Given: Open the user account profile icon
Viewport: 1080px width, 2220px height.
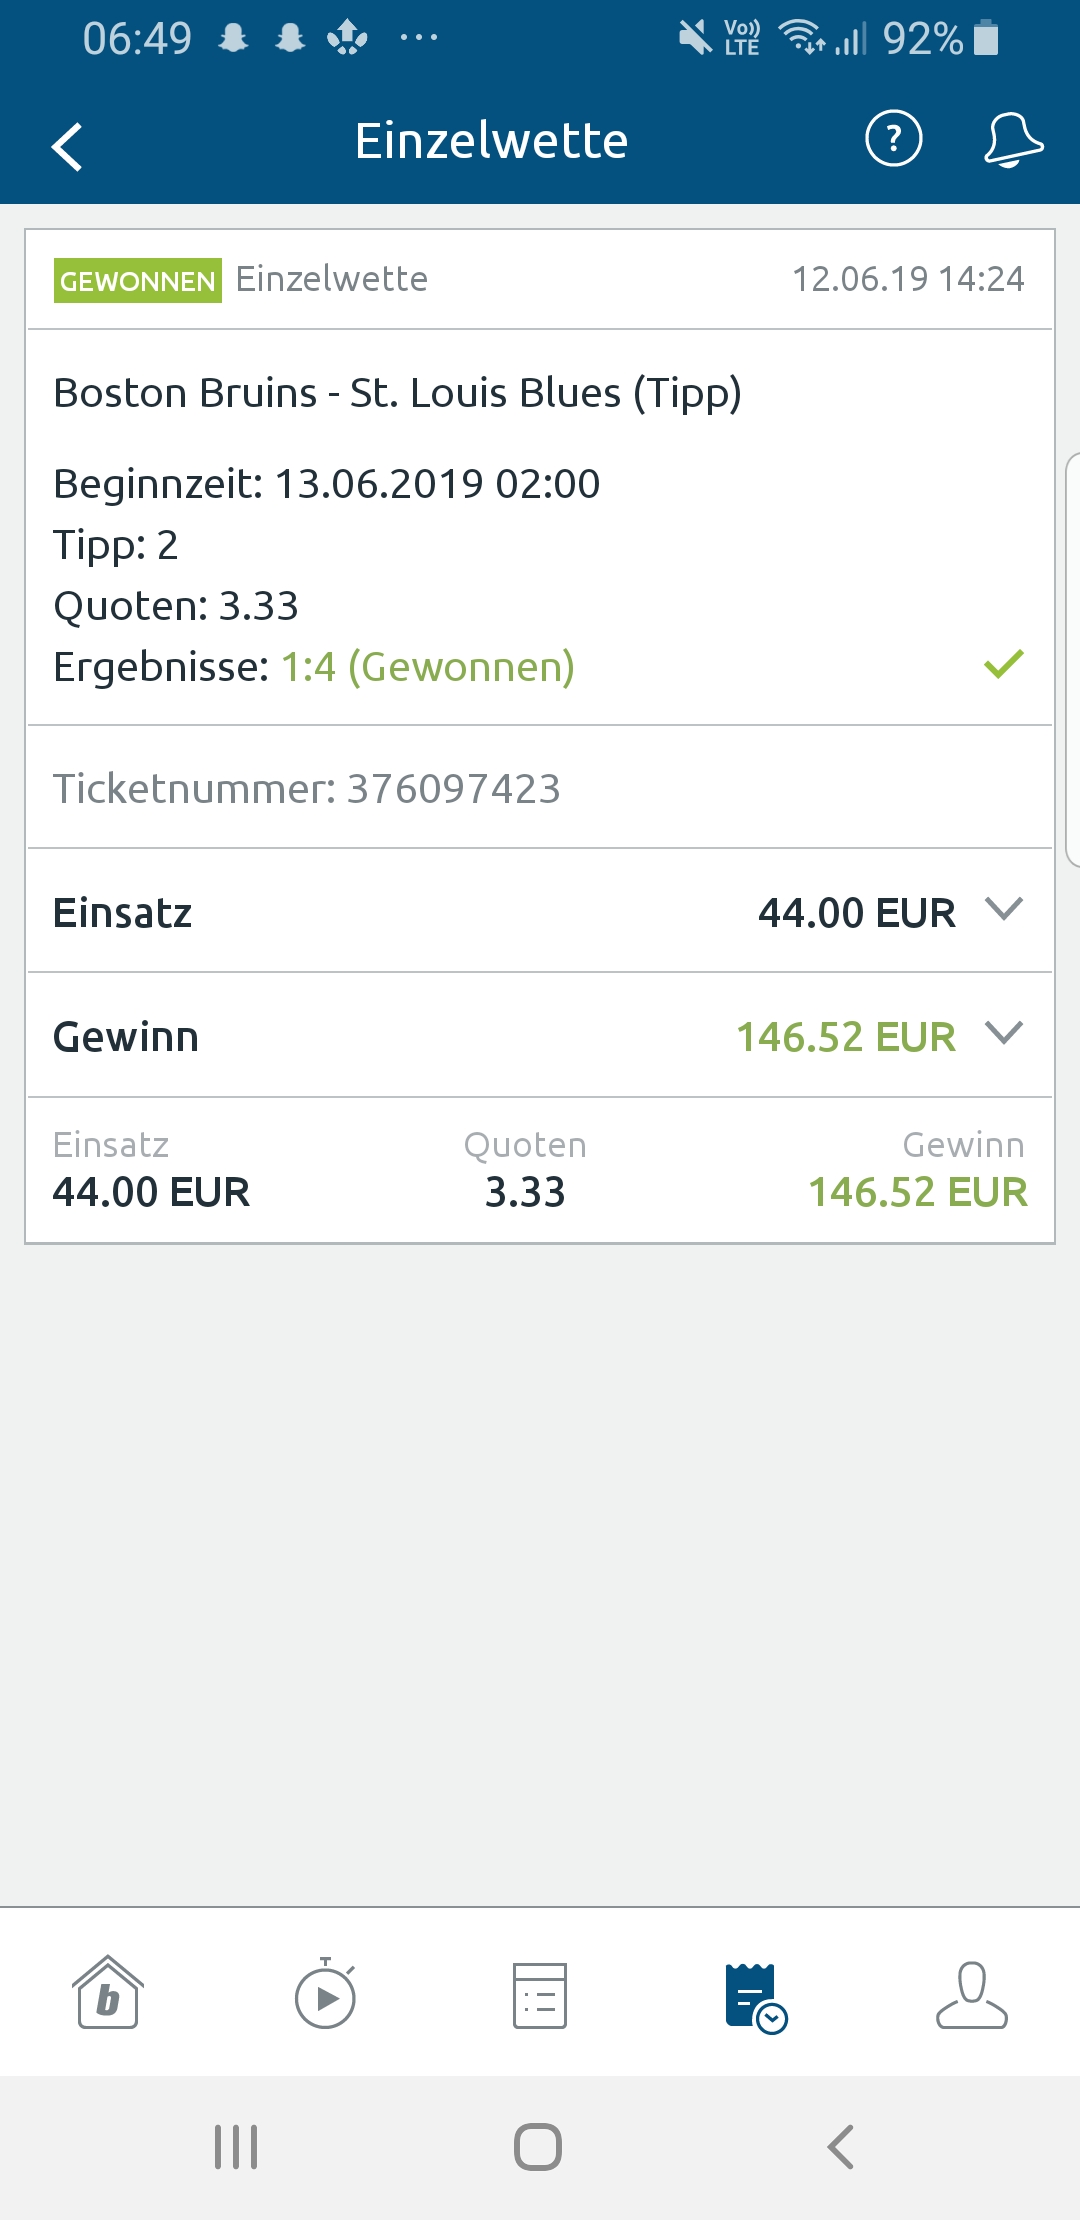Looking at the screenshot, I should [x=971, y=1995].
